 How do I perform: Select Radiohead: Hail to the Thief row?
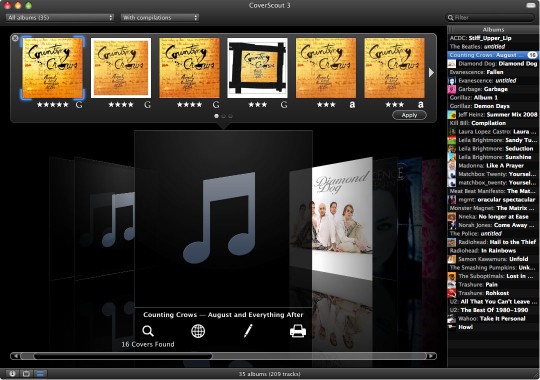tap(493, 242)
